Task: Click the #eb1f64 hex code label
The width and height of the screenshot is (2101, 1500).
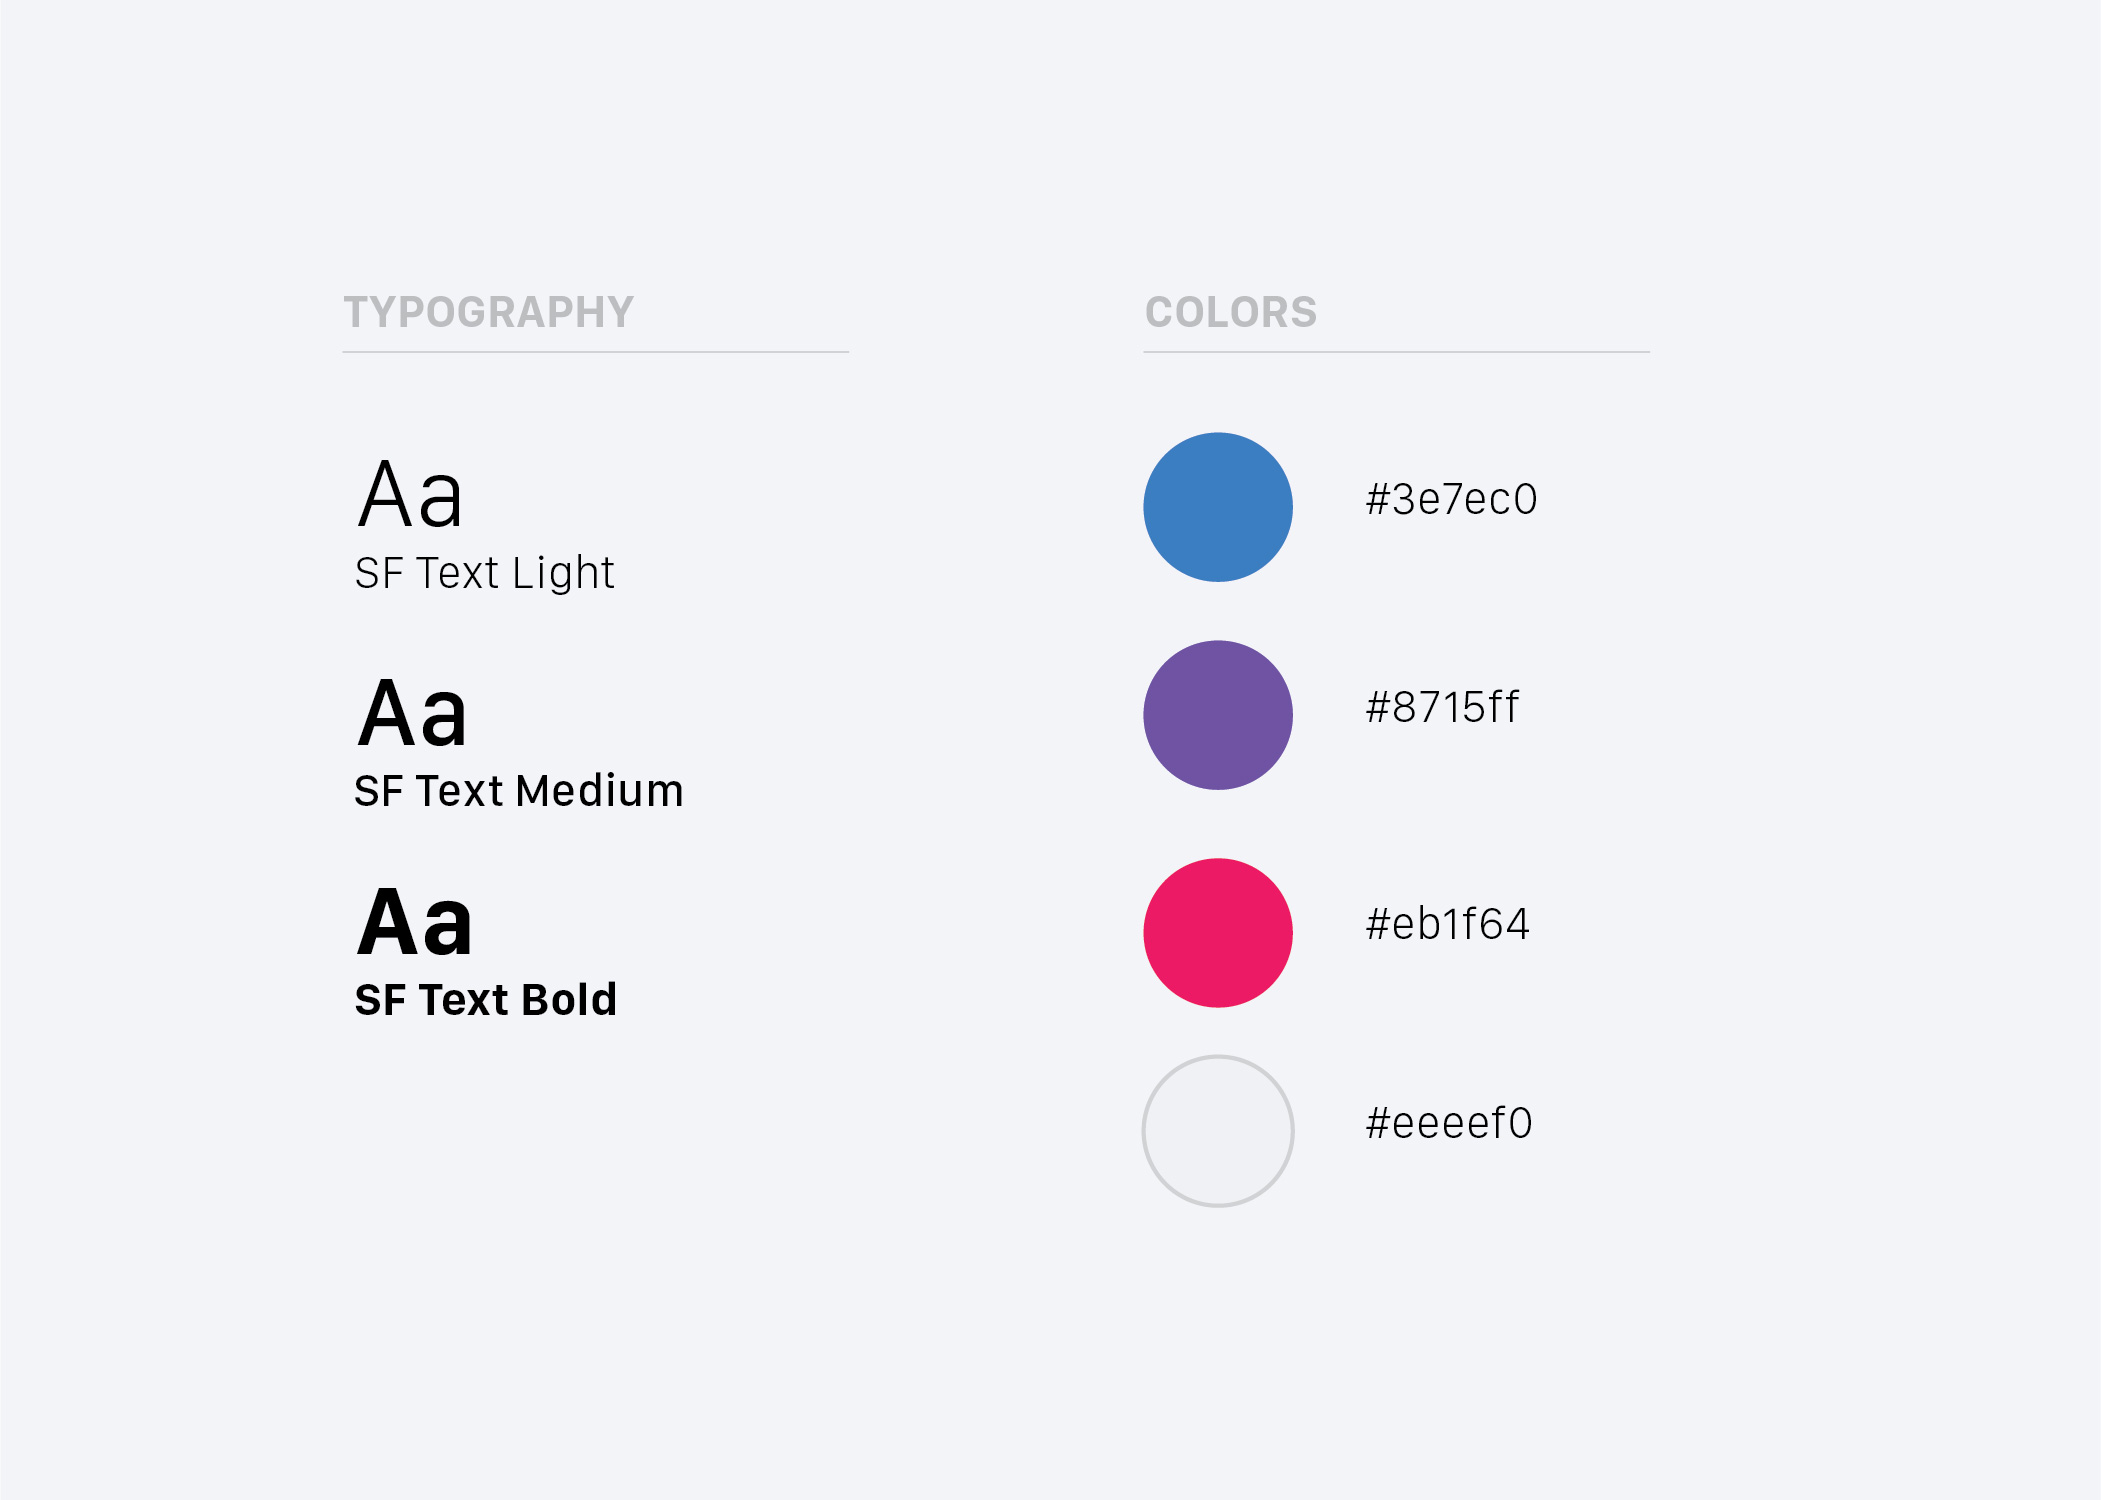Action: point(1447,924)
